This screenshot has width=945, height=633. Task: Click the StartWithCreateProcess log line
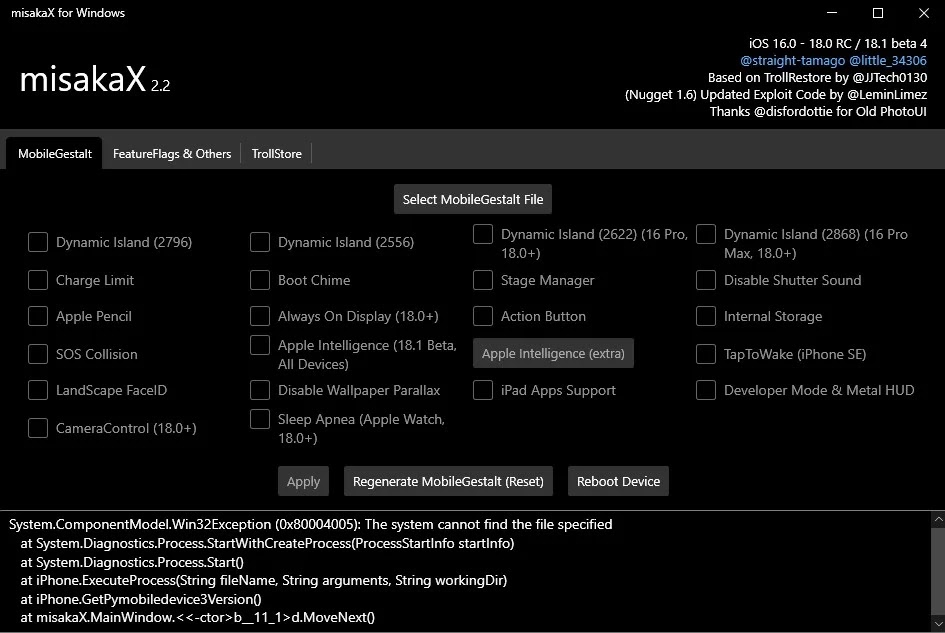[267, 544]
